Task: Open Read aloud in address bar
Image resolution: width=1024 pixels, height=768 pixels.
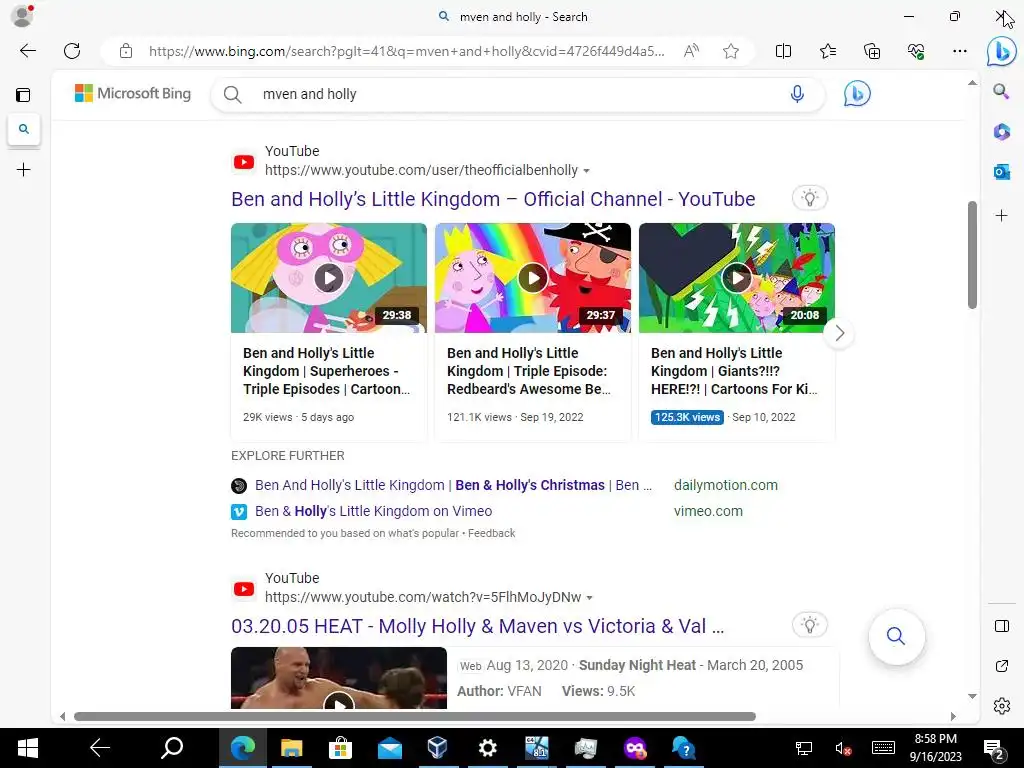Action: (x=691, y=51)
